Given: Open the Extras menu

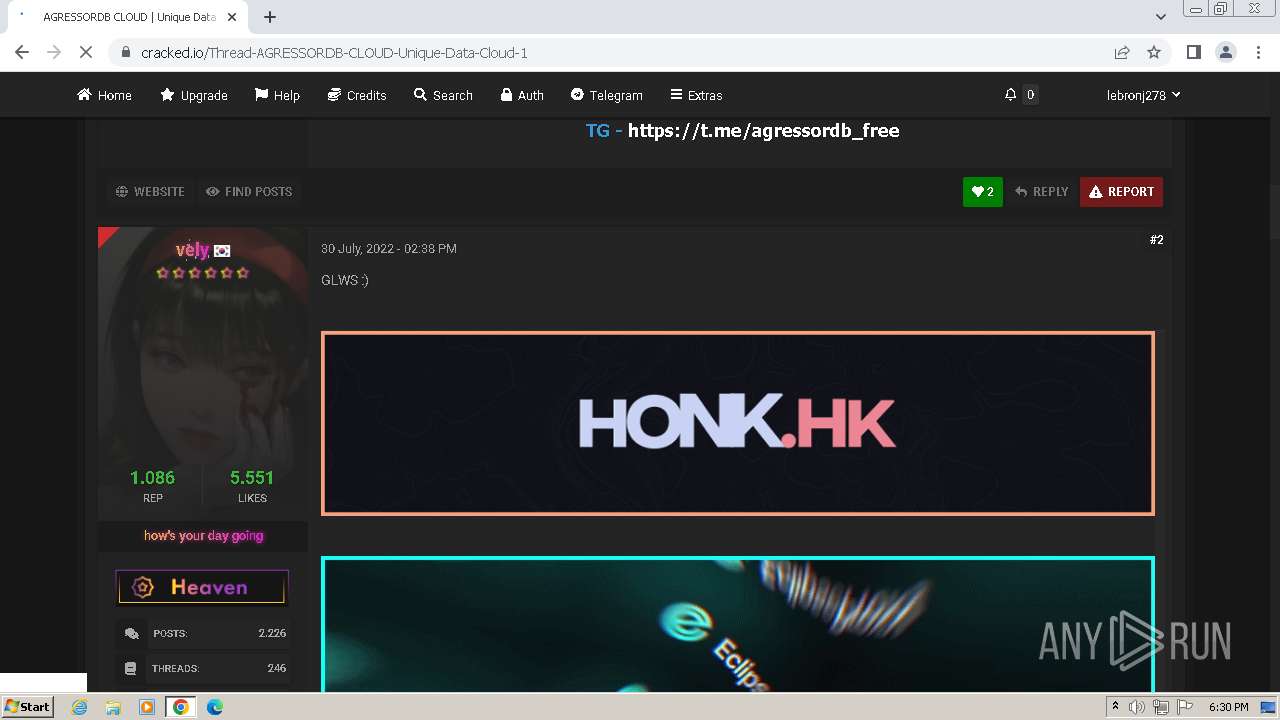Looking at the screenshot, I should pyautogui.click(x=696, y=95).
